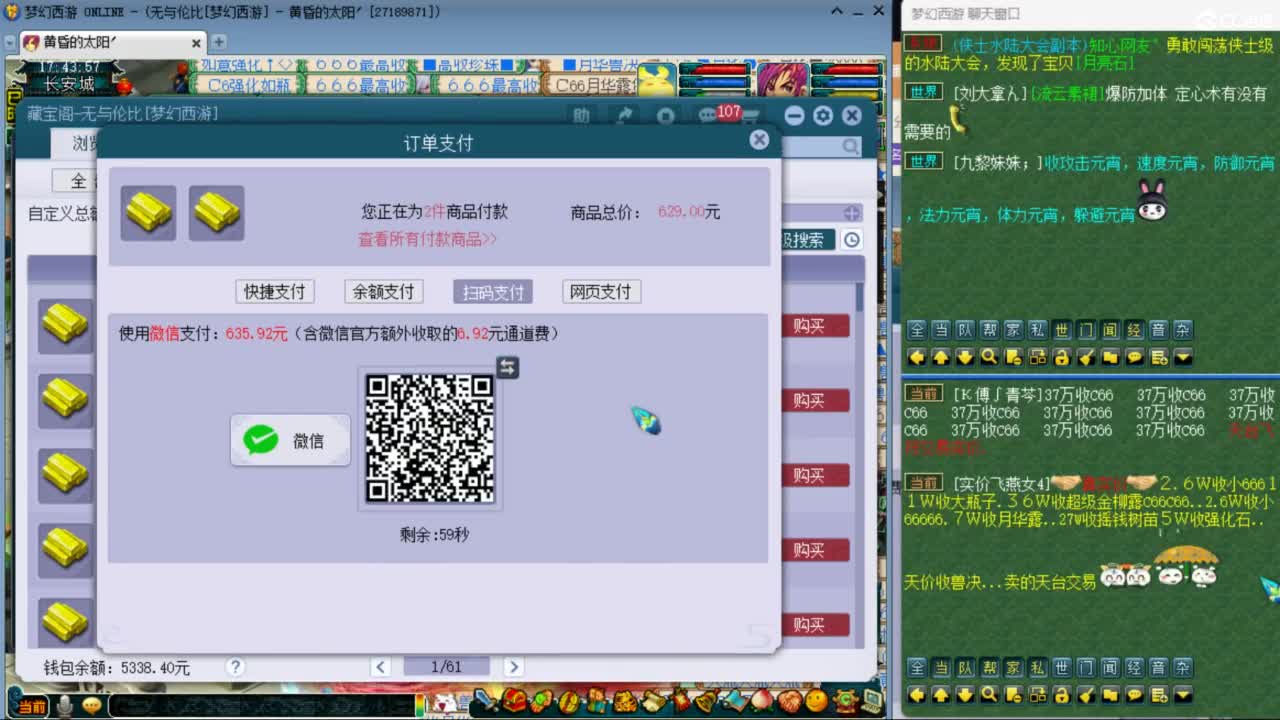Image resolution: width=1280 pixels, height=720 pixels.
Task: Toggle 帮 channel in world-chat pane
Action: pyautogui.click(x=989, y=330)
